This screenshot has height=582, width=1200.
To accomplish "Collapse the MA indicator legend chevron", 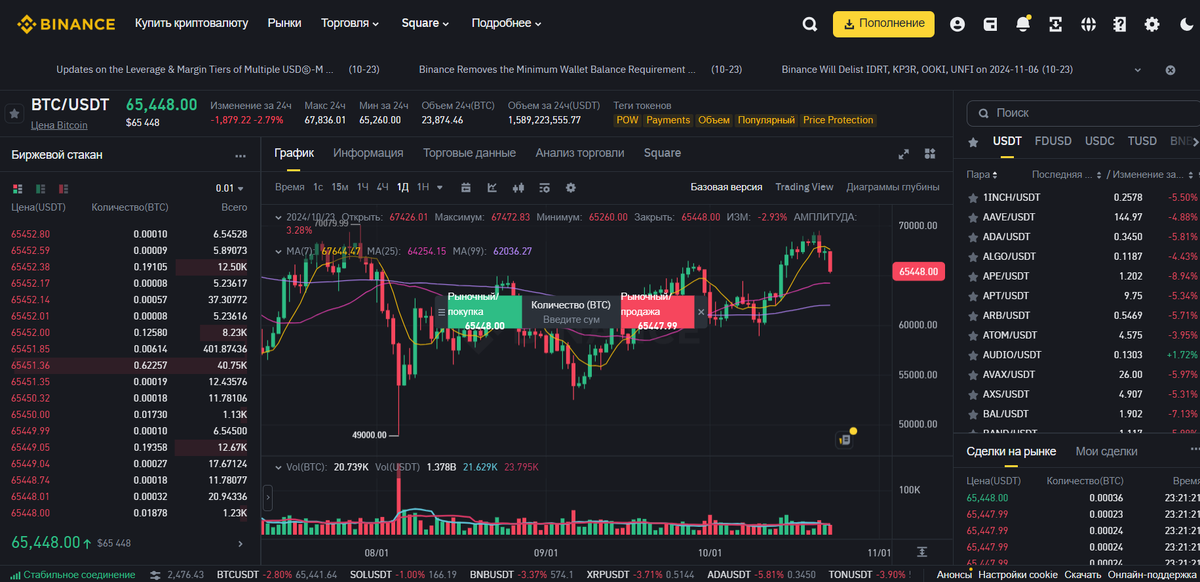I will pyautogui.click(x=278, y=251).
